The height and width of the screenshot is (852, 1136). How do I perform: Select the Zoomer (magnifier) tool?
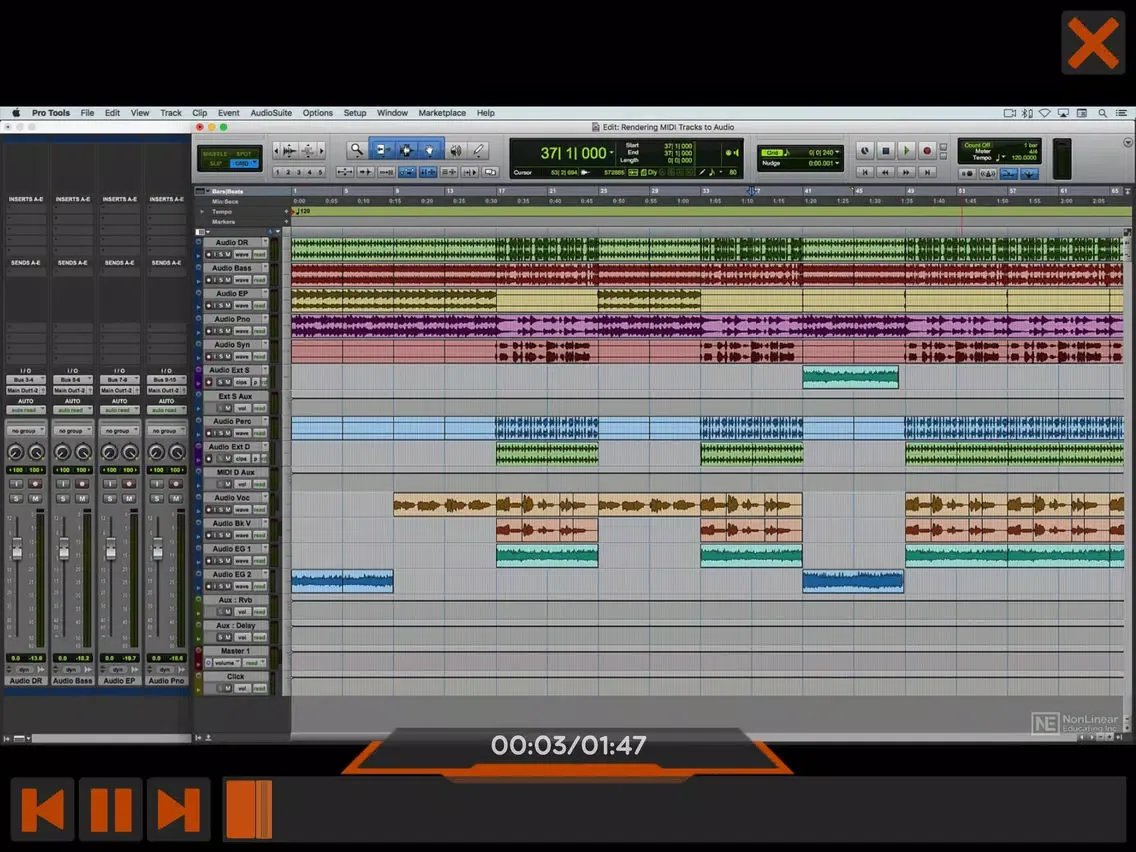pyautogui.click(x=356, y=150)
